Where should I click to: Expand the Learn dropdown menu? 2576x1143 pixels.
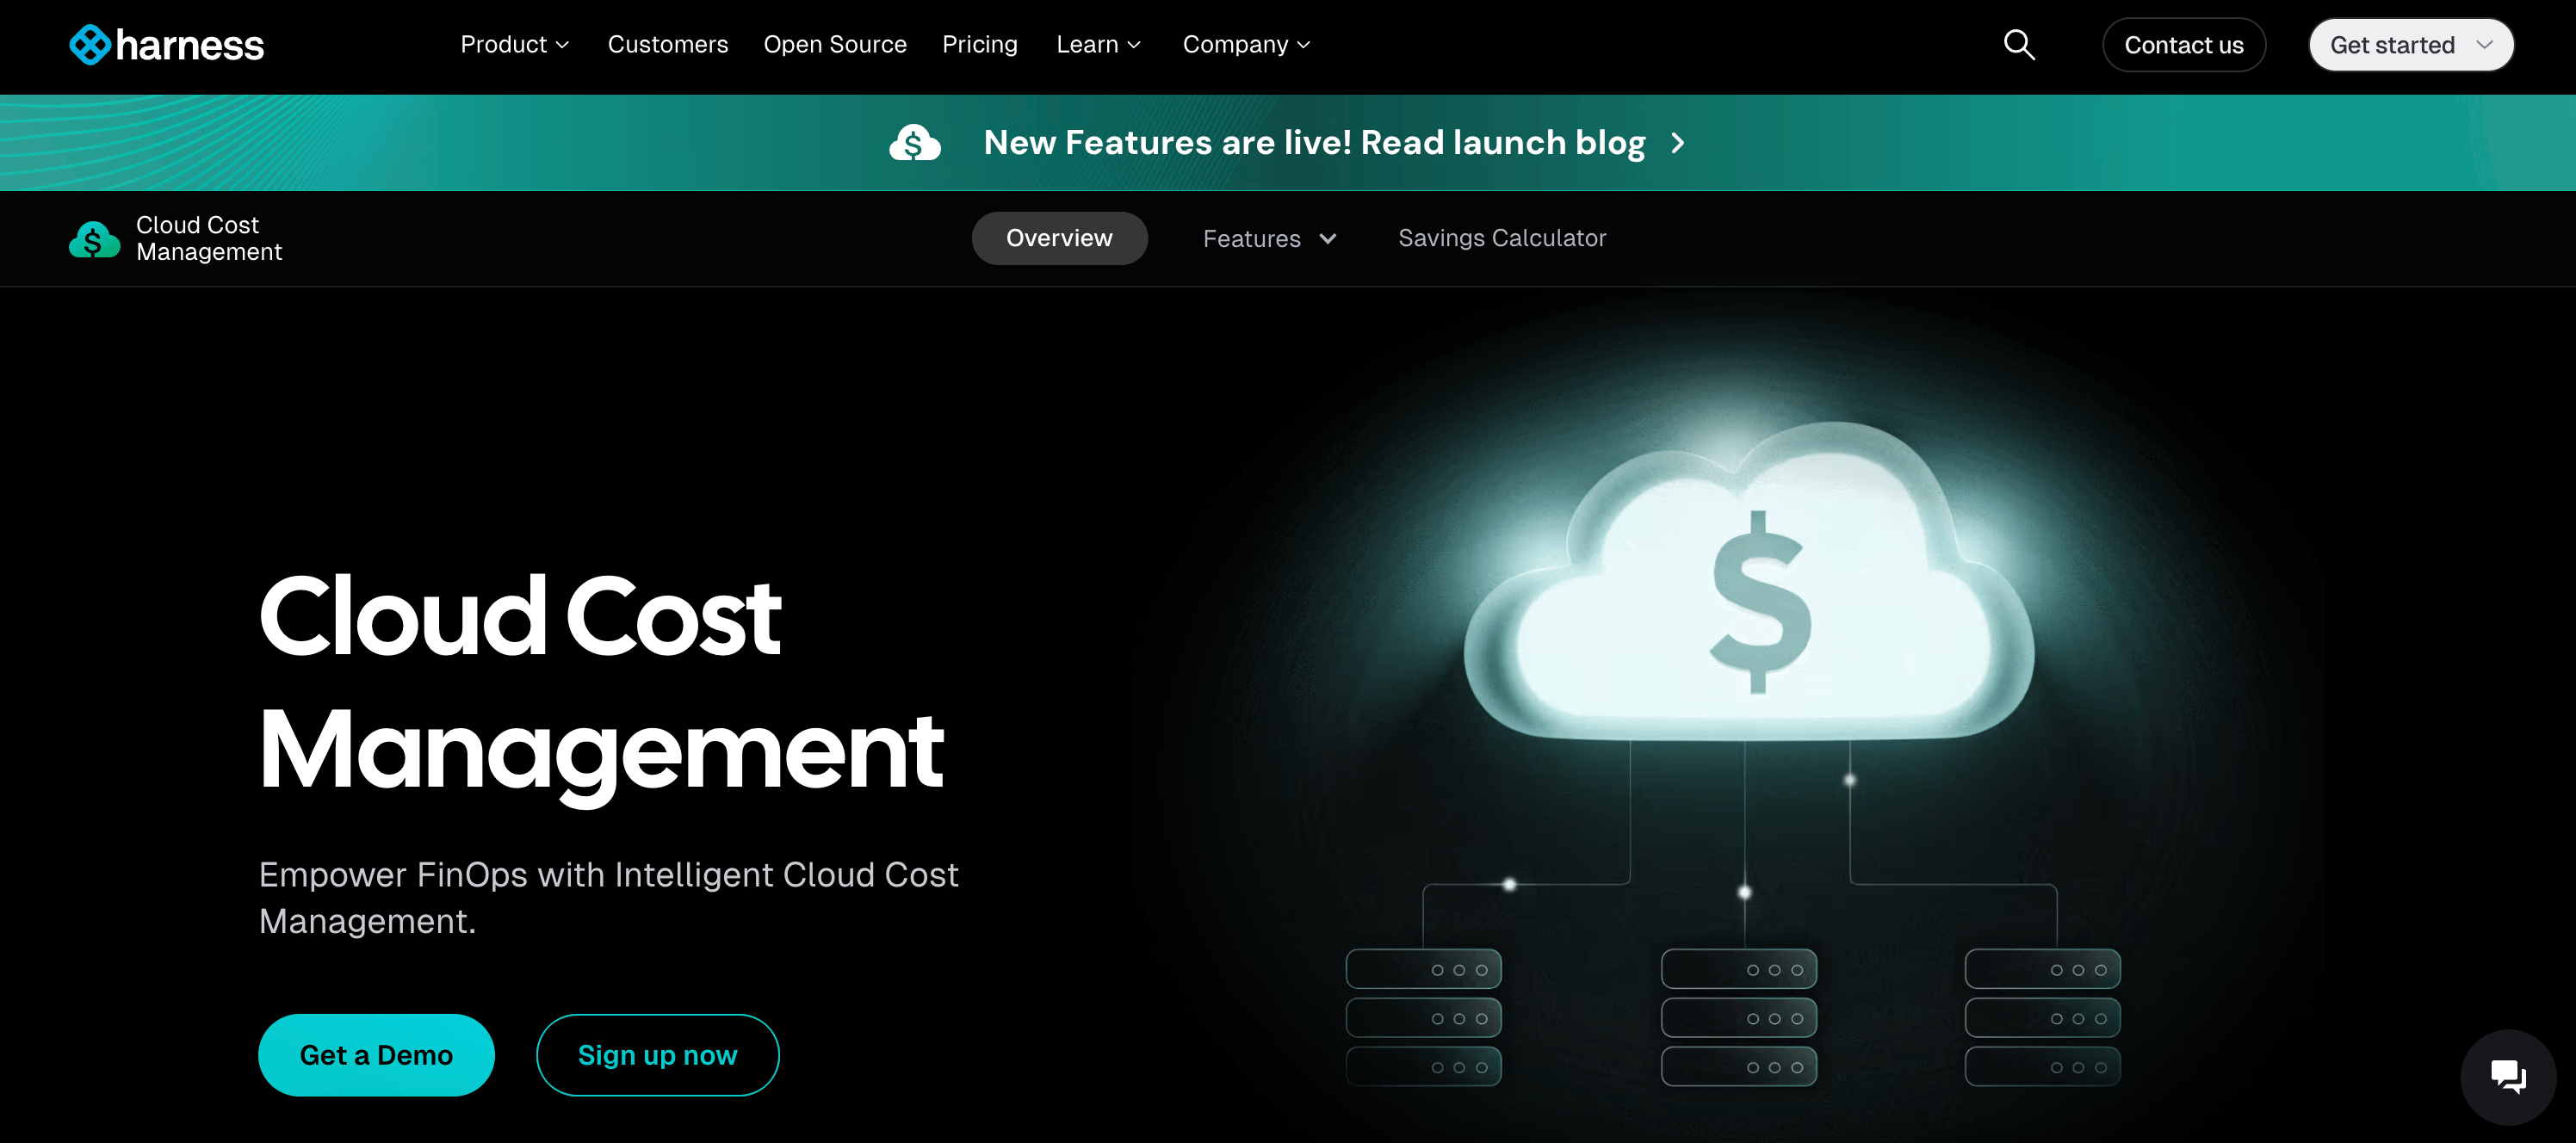pyautogui.click(x=1098, y=45)
